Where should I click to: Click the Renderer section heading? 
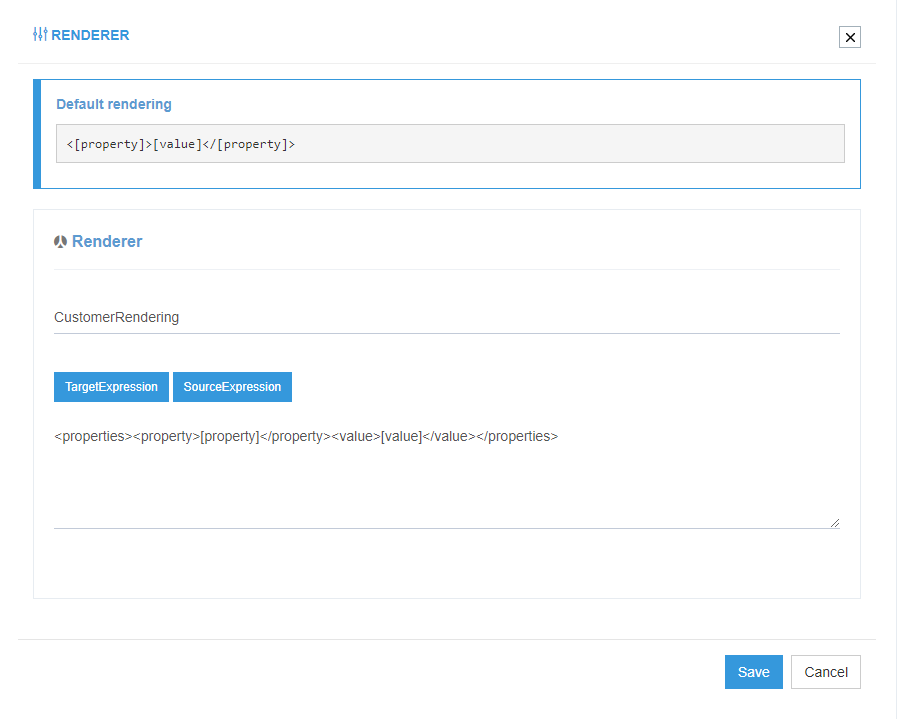106,241
